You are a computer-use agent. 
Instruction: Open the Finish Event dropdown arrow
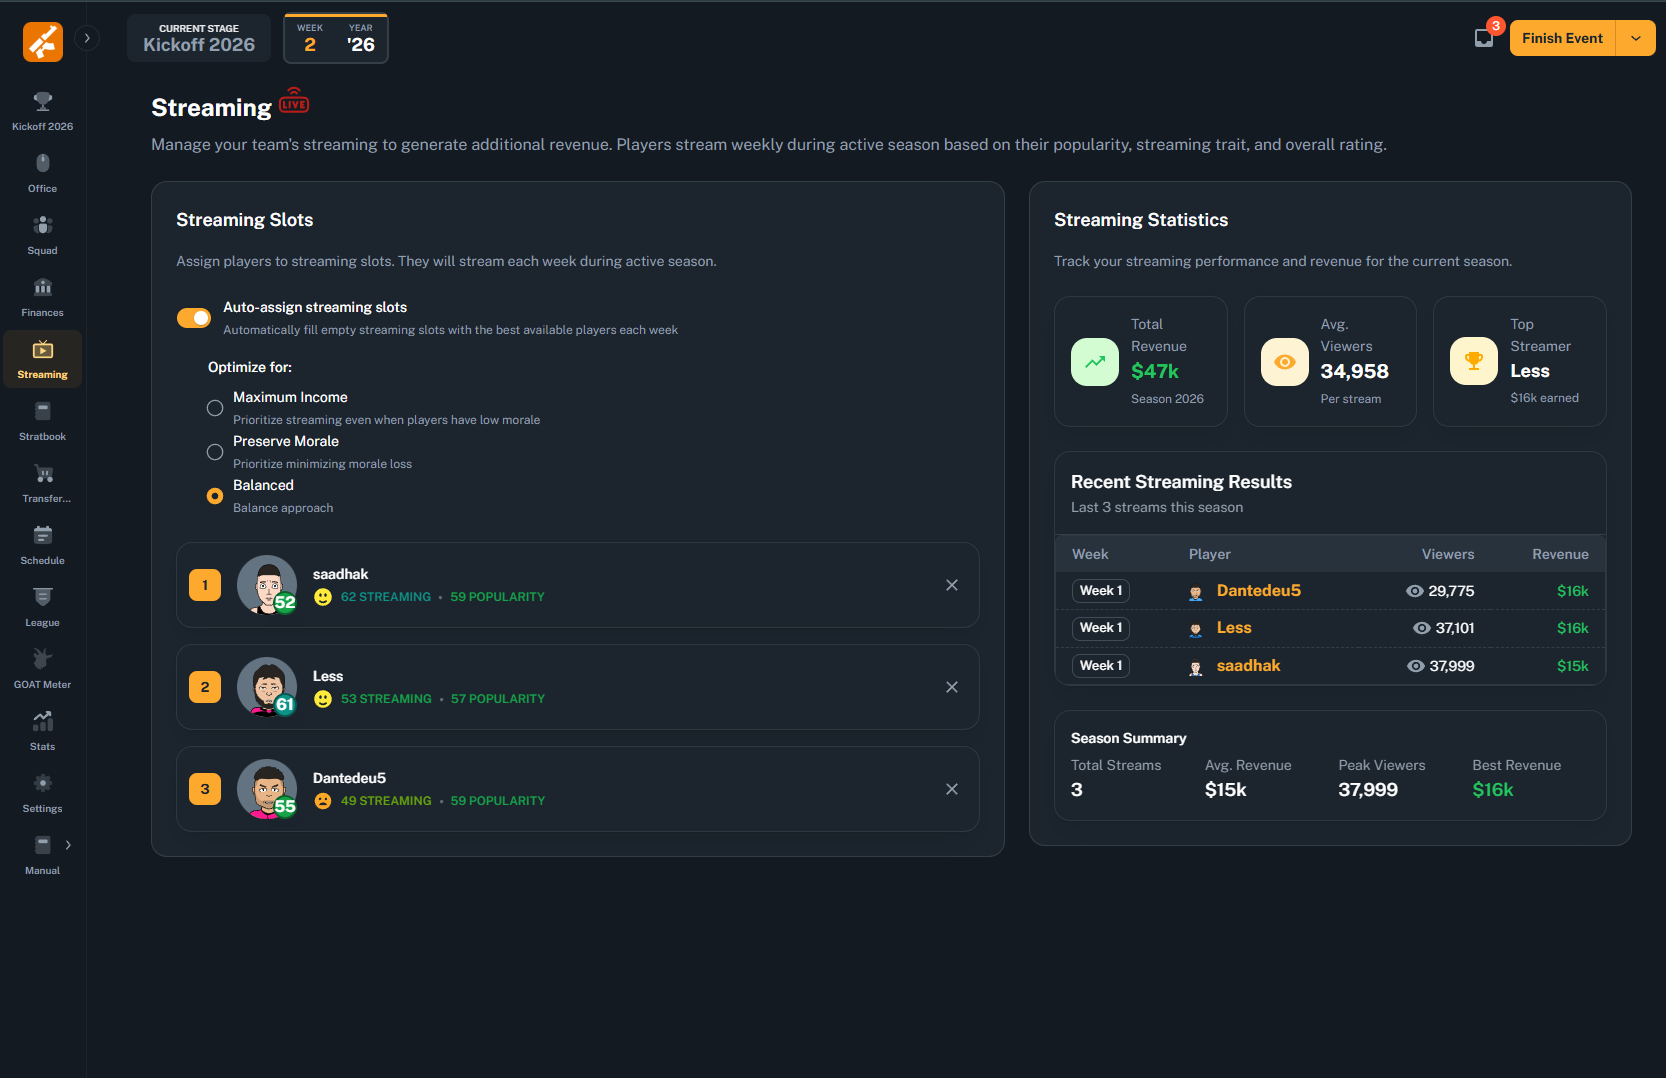coord(1636,38)
